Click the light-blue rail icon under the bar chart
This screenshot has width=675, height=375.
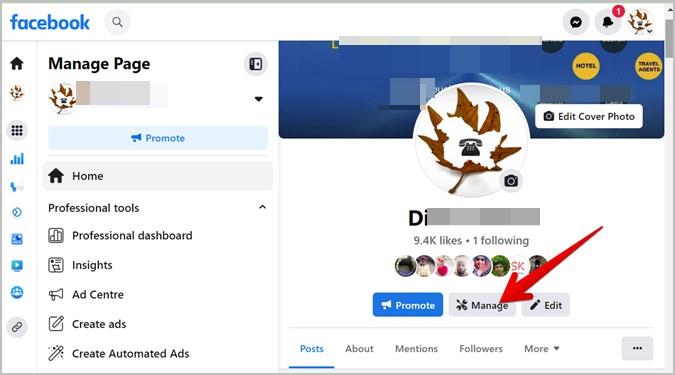click(x=17, y=186)
